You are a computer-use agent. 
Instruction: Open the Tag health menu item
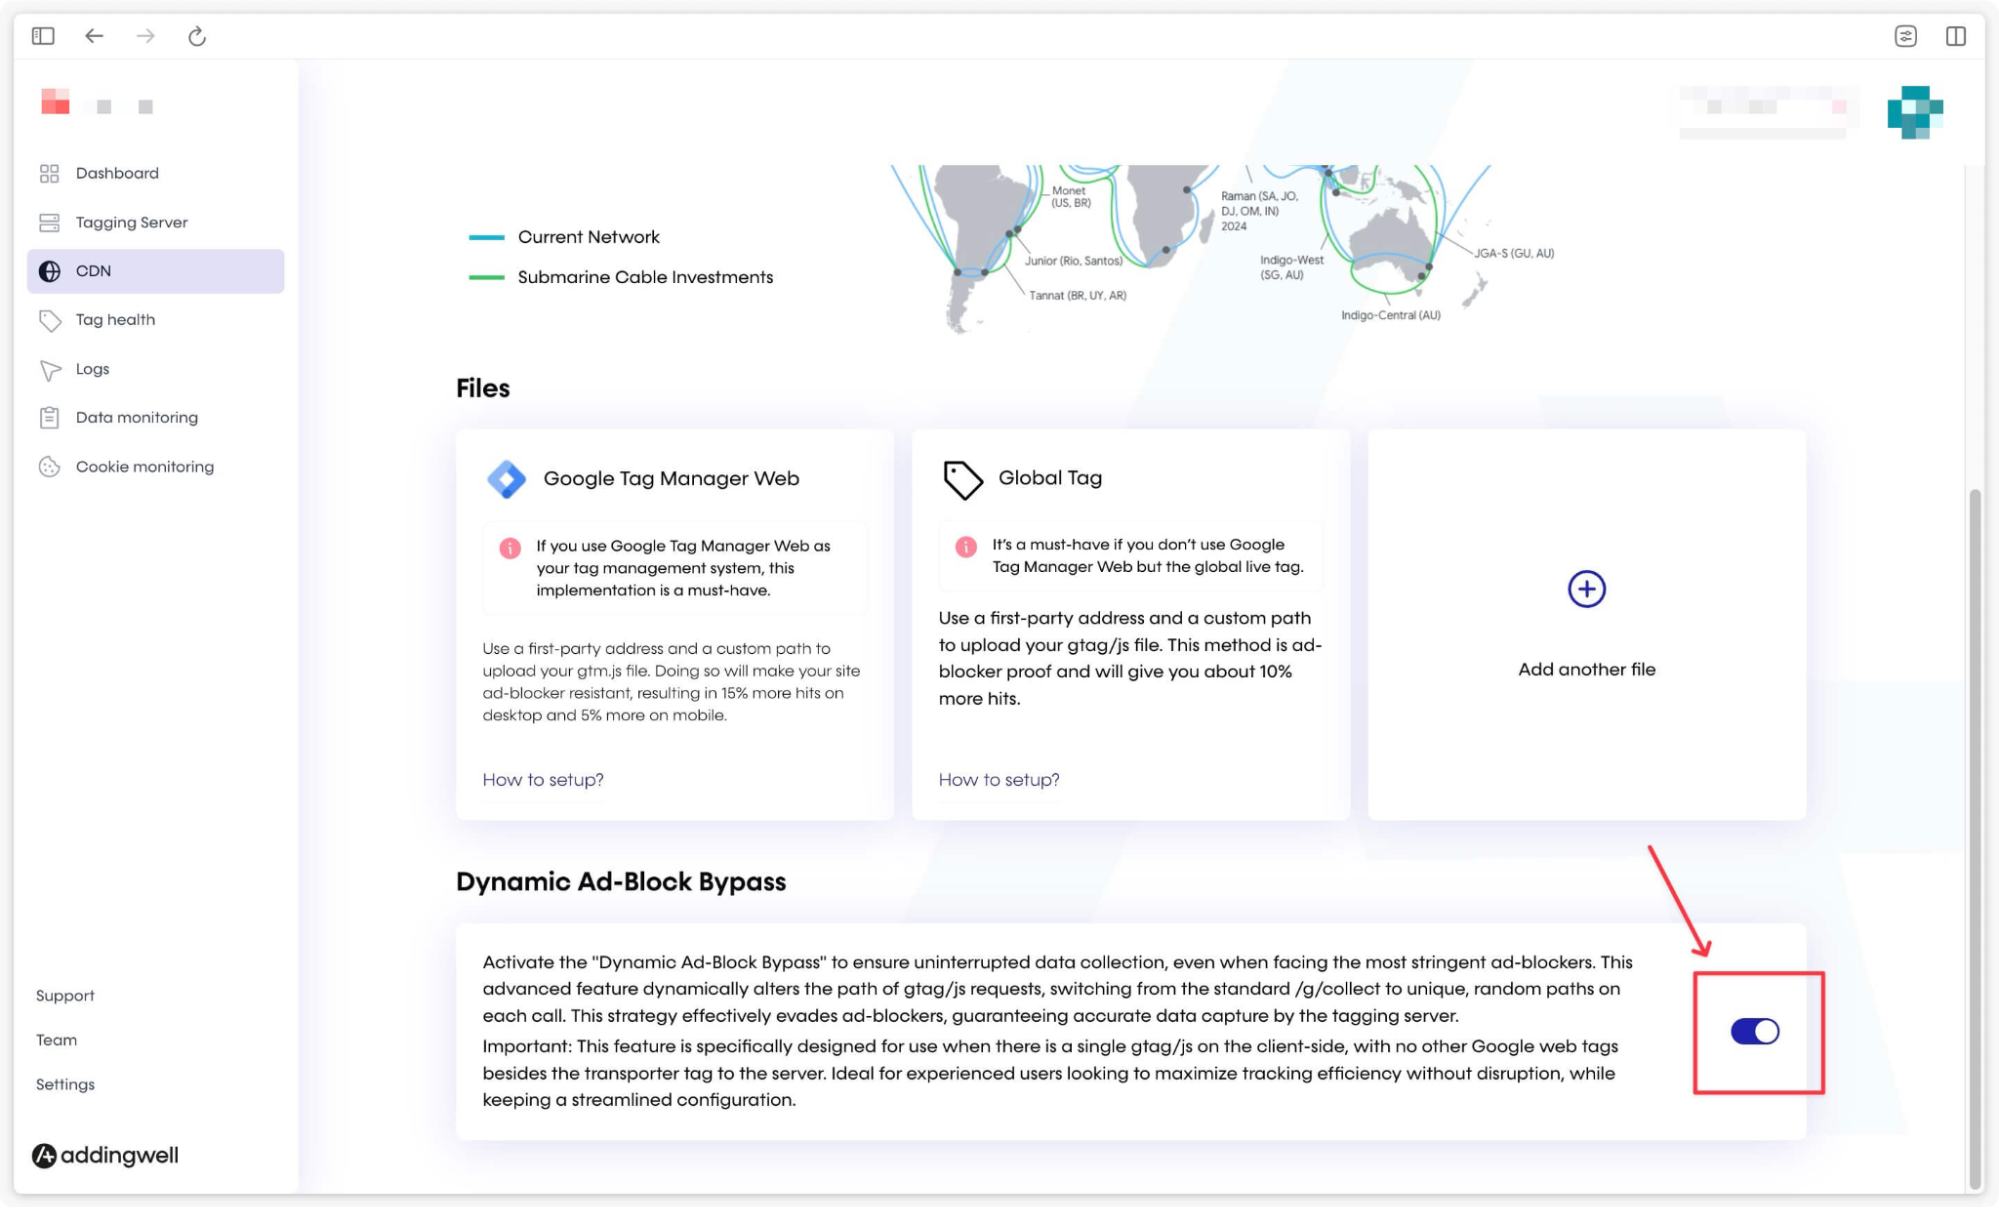click(x=155, y=320)
